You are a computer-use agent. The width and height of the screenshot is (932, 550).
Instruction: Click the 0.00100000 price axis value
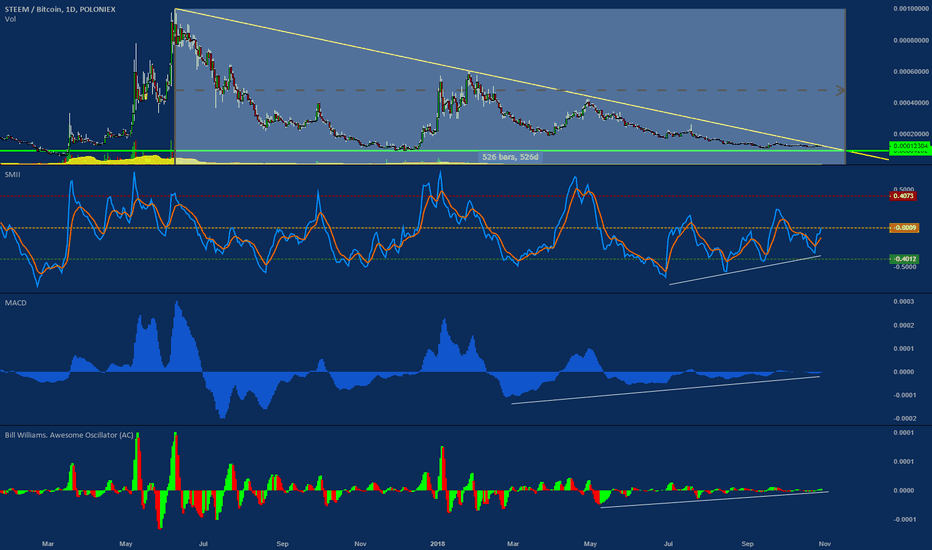tap(911, 9)
